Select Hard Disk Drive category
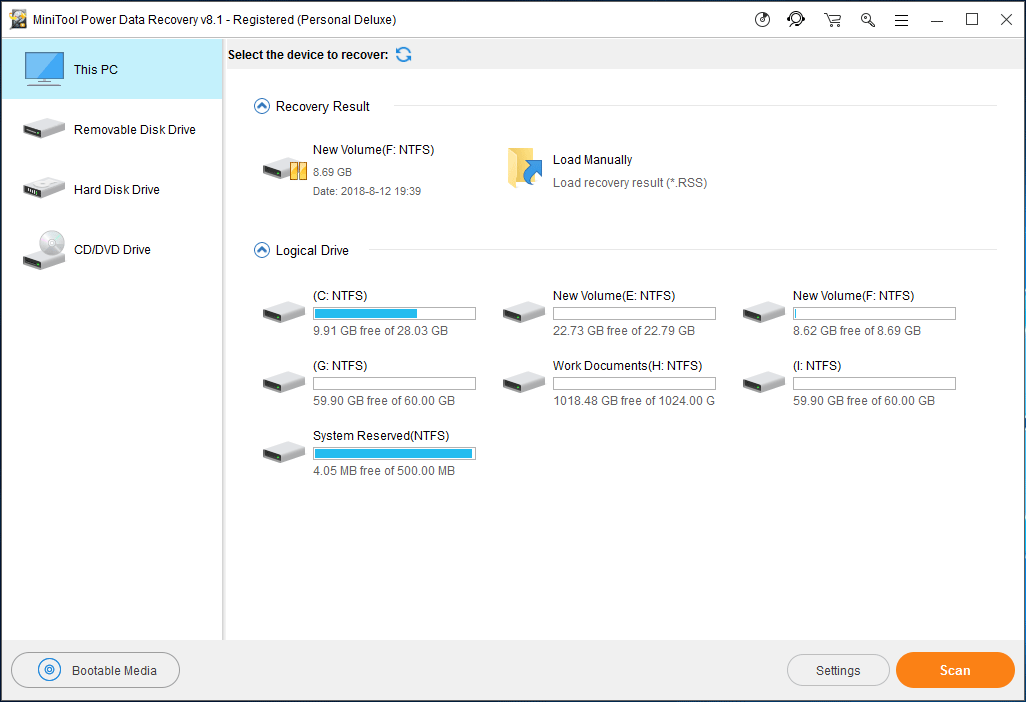1026x702 pixels. (x=112, y=190)
